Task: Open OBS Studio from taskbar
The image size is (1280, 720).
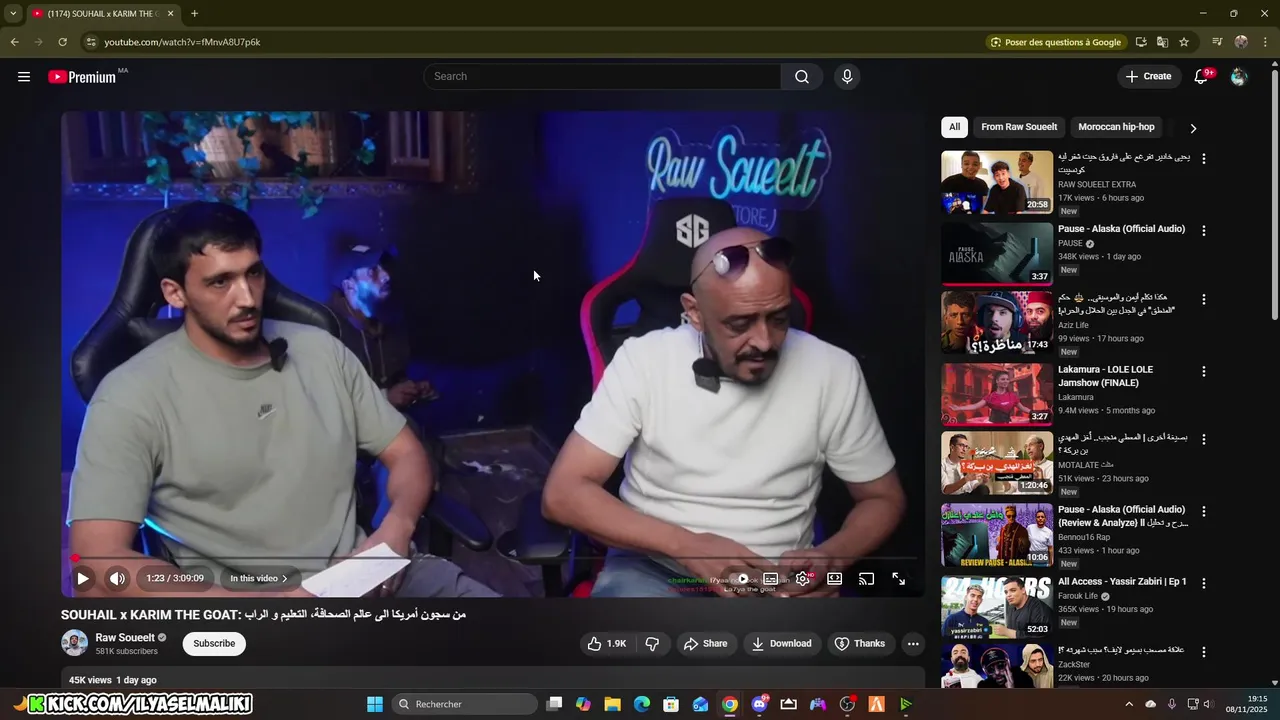Action: click(848, 705)
